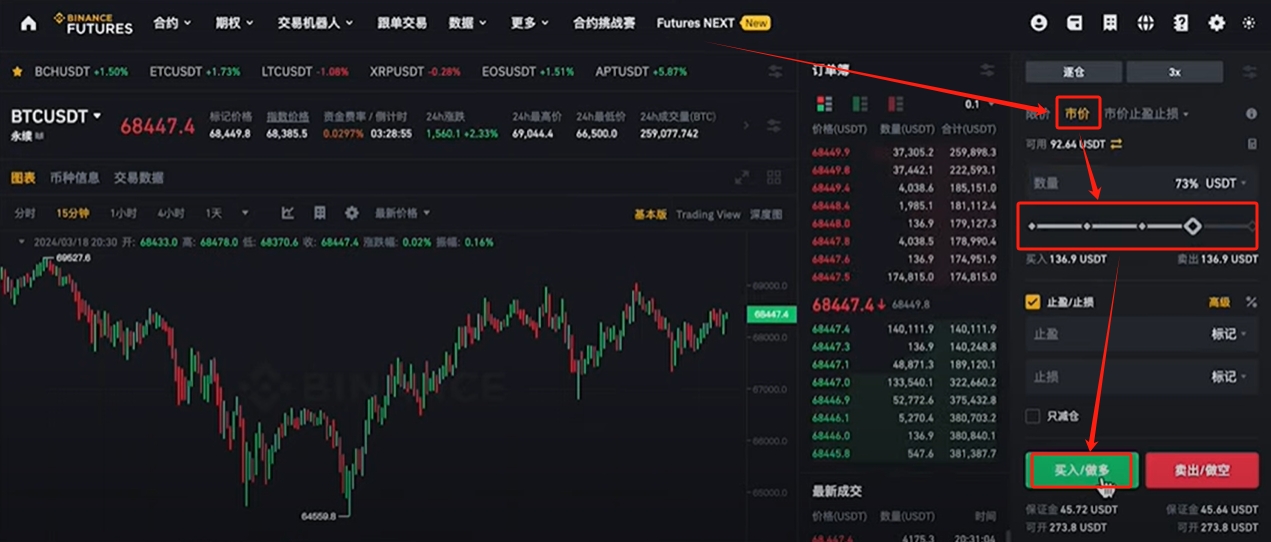Open 止盈 trigger type 标记 dropdown
The image size is (1271, 542).
point(1229,334)
